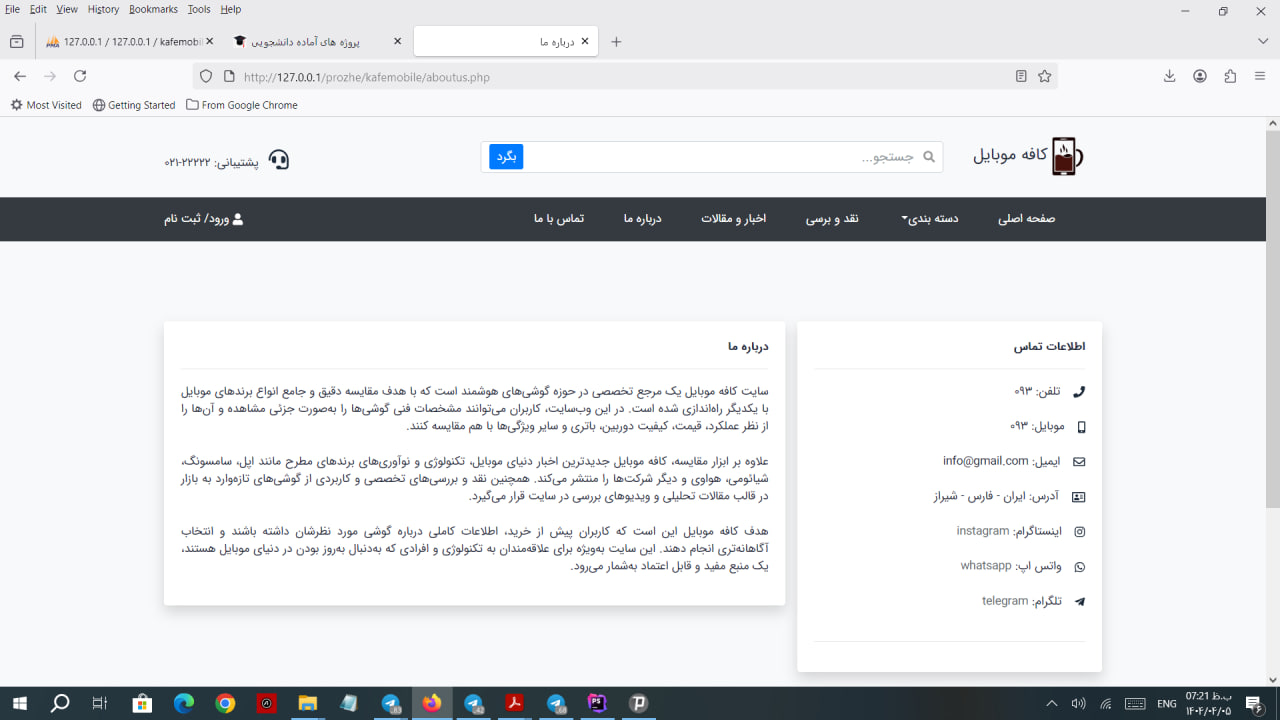The width and height of the screenshot is (1280, 720).
Task: Toggle reader view icon in address bar
Action: [x=1021, y=76]
